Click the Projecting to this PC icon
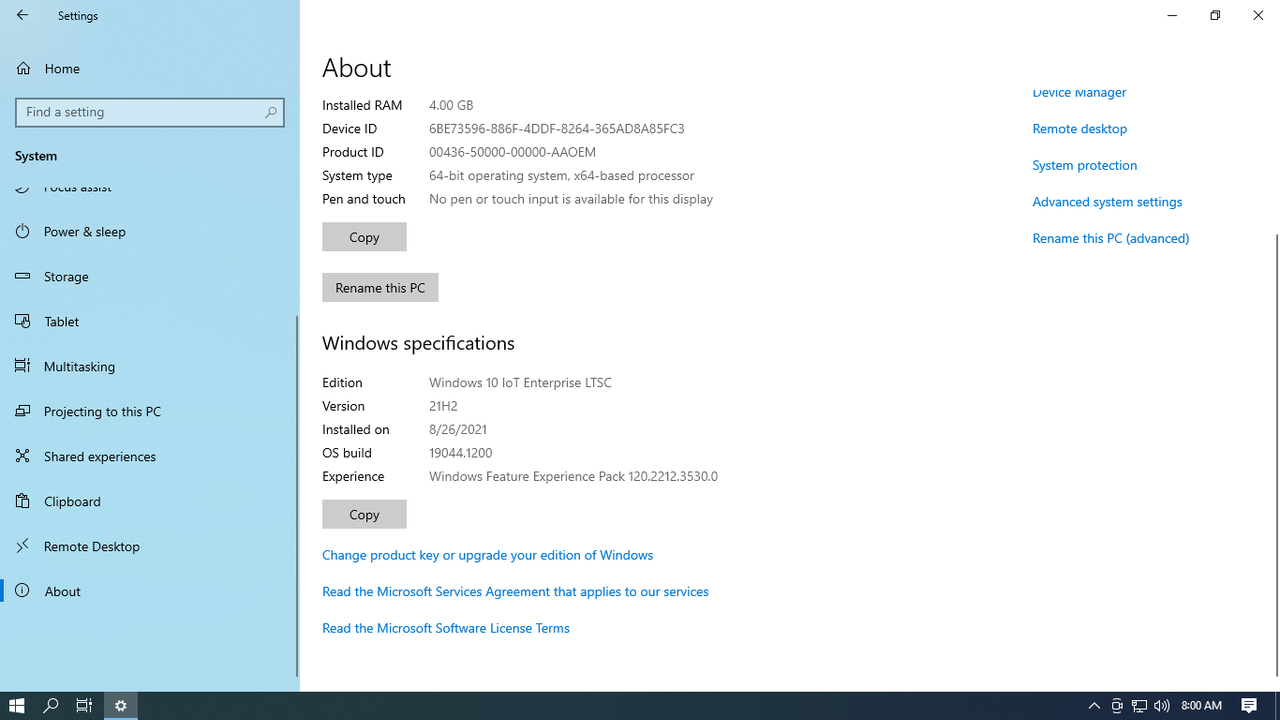Image resolution: width=1280 pixels, height=720 pixels. (x=22, y=411)
